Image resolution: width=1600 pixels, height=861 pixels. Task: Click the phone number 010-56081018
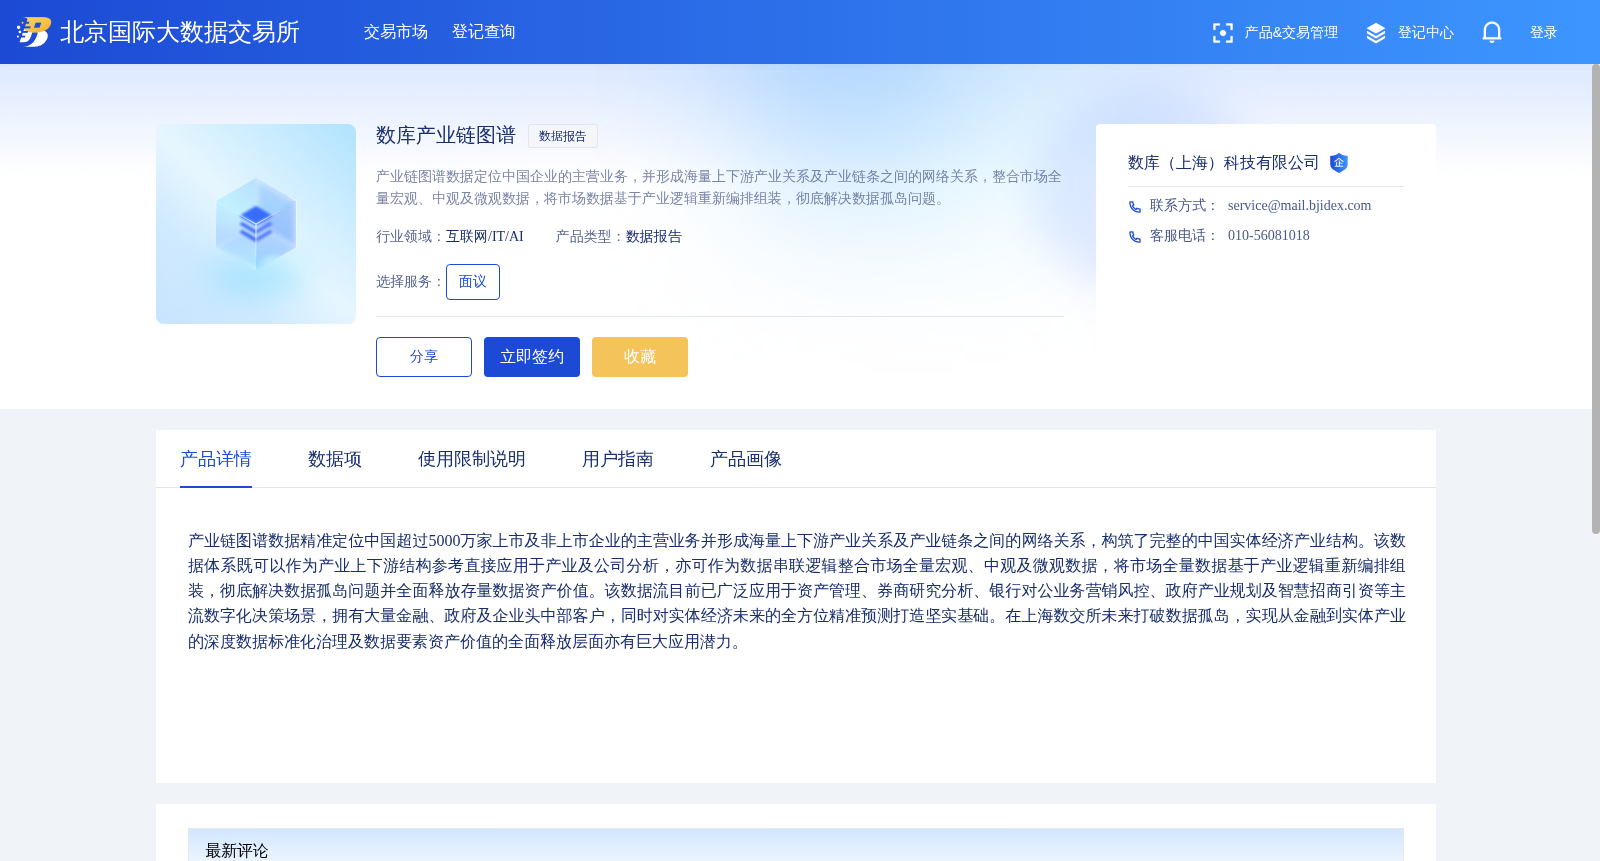[1269, 236]
